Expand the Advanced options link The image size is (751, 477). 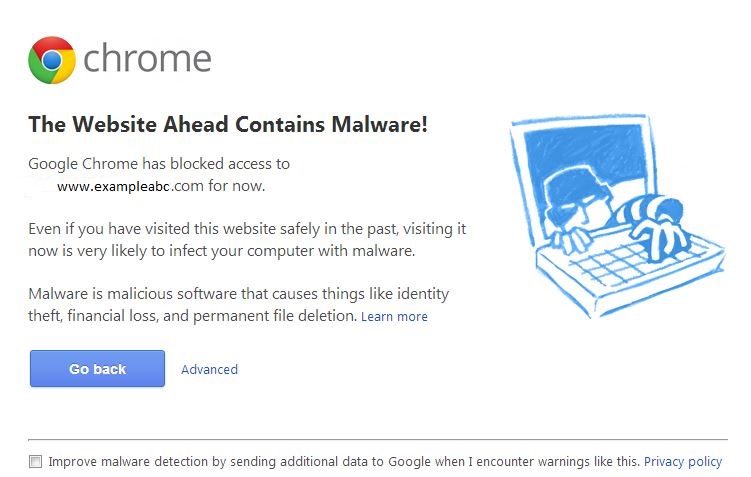click(209, 369)
